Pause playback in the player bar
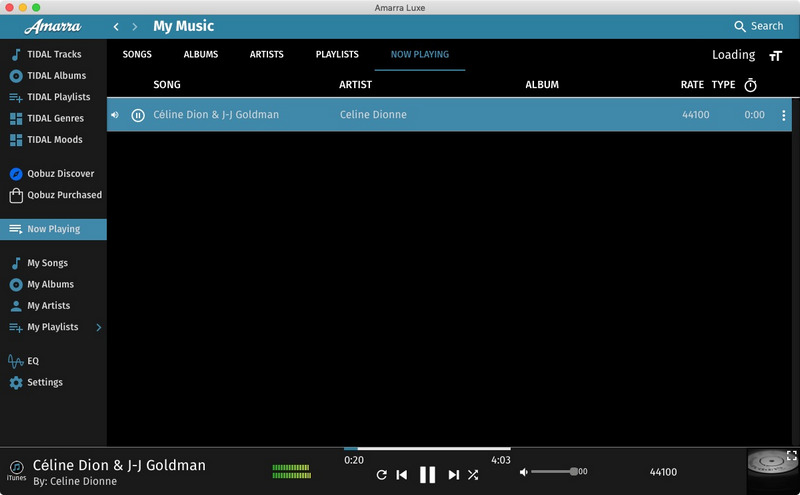Image resolution: width=800 pixels, height=495 pixels. tap(428, 475)
